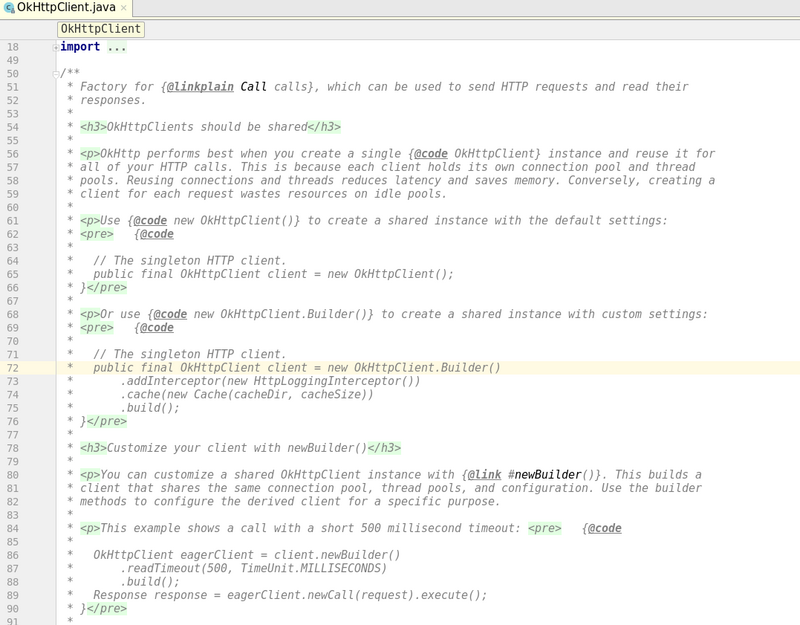
Task: Close the OkHttpClient.java tab
Action: [x=123, y=8]
